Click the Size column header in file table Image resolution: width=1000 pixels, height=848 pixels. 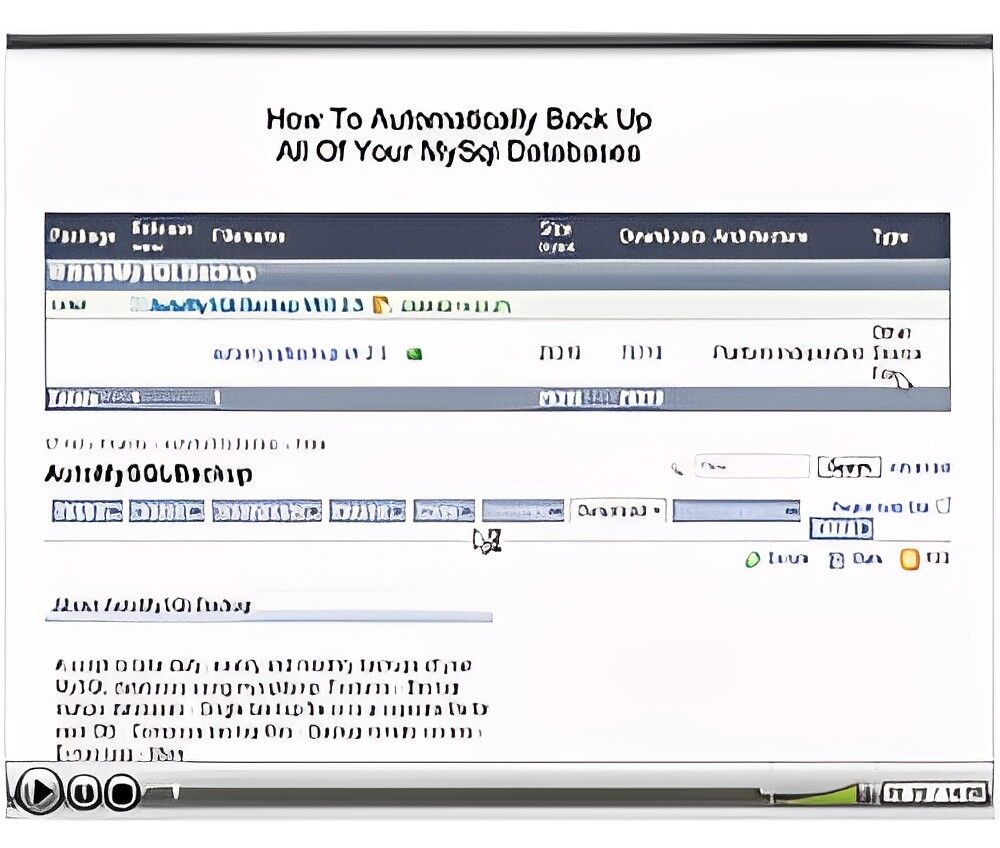coord(556,236)
